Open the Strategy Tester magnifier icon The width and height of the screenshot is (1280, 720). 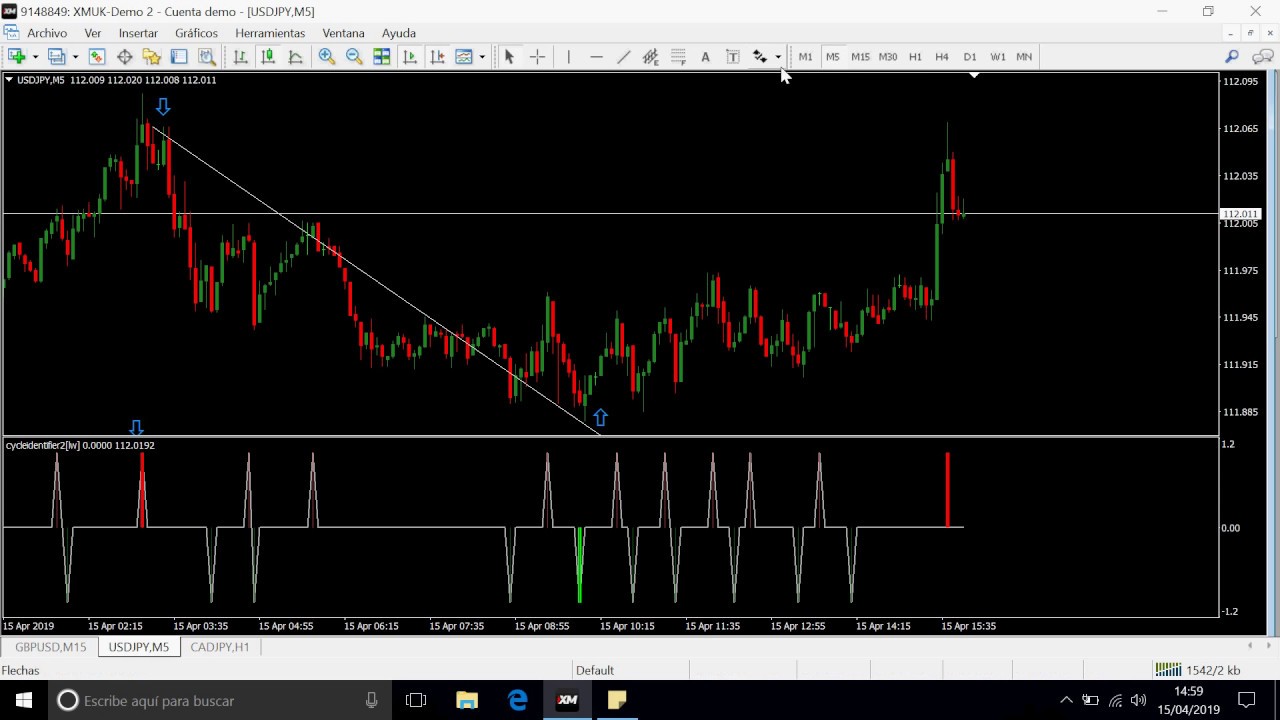coord(207,57)
